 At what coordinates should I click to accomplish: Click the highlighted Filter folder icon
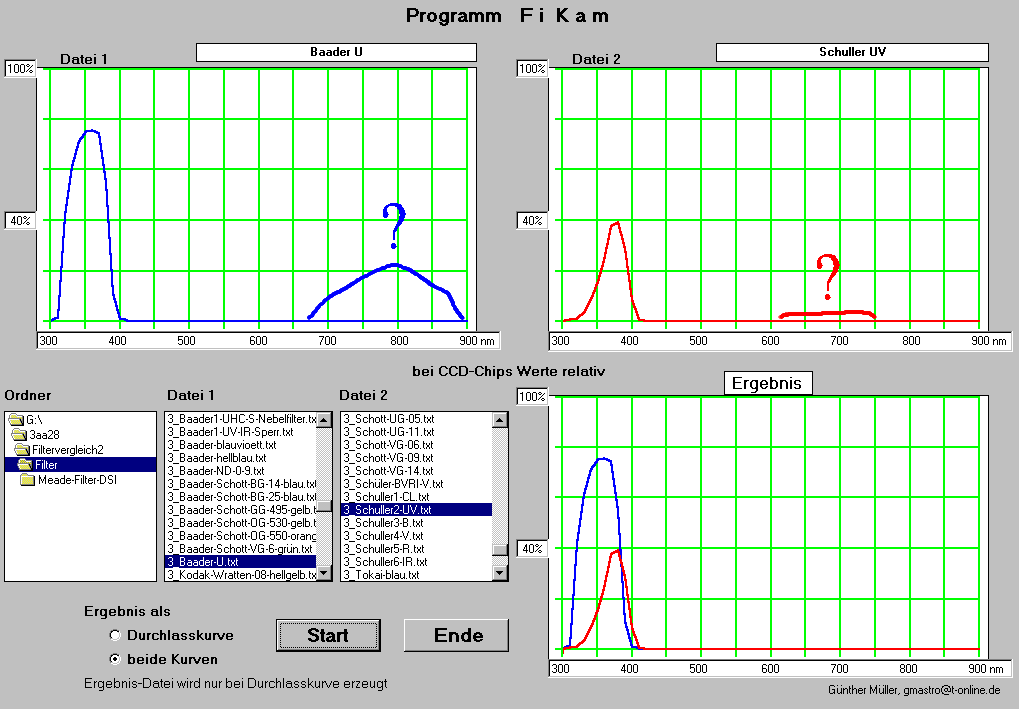[26, 465]
